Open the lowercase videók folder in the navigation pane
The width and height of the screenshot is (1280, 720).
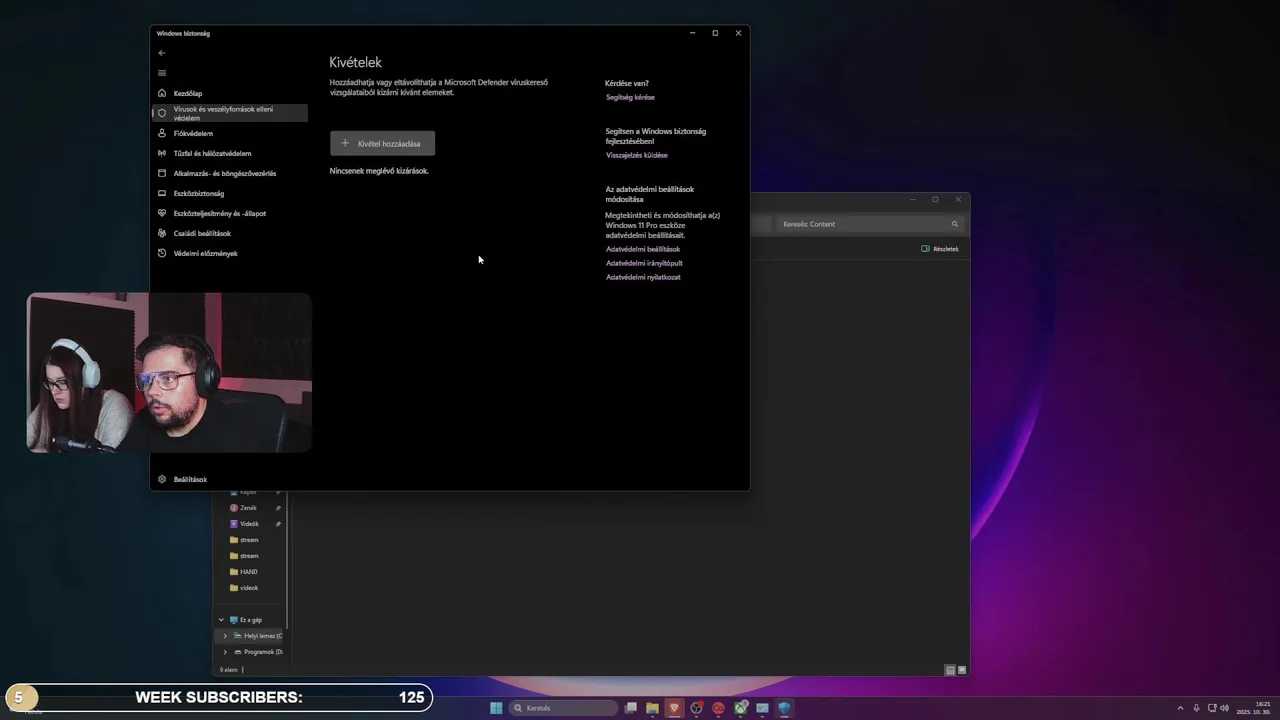click(x=249, y=588)
